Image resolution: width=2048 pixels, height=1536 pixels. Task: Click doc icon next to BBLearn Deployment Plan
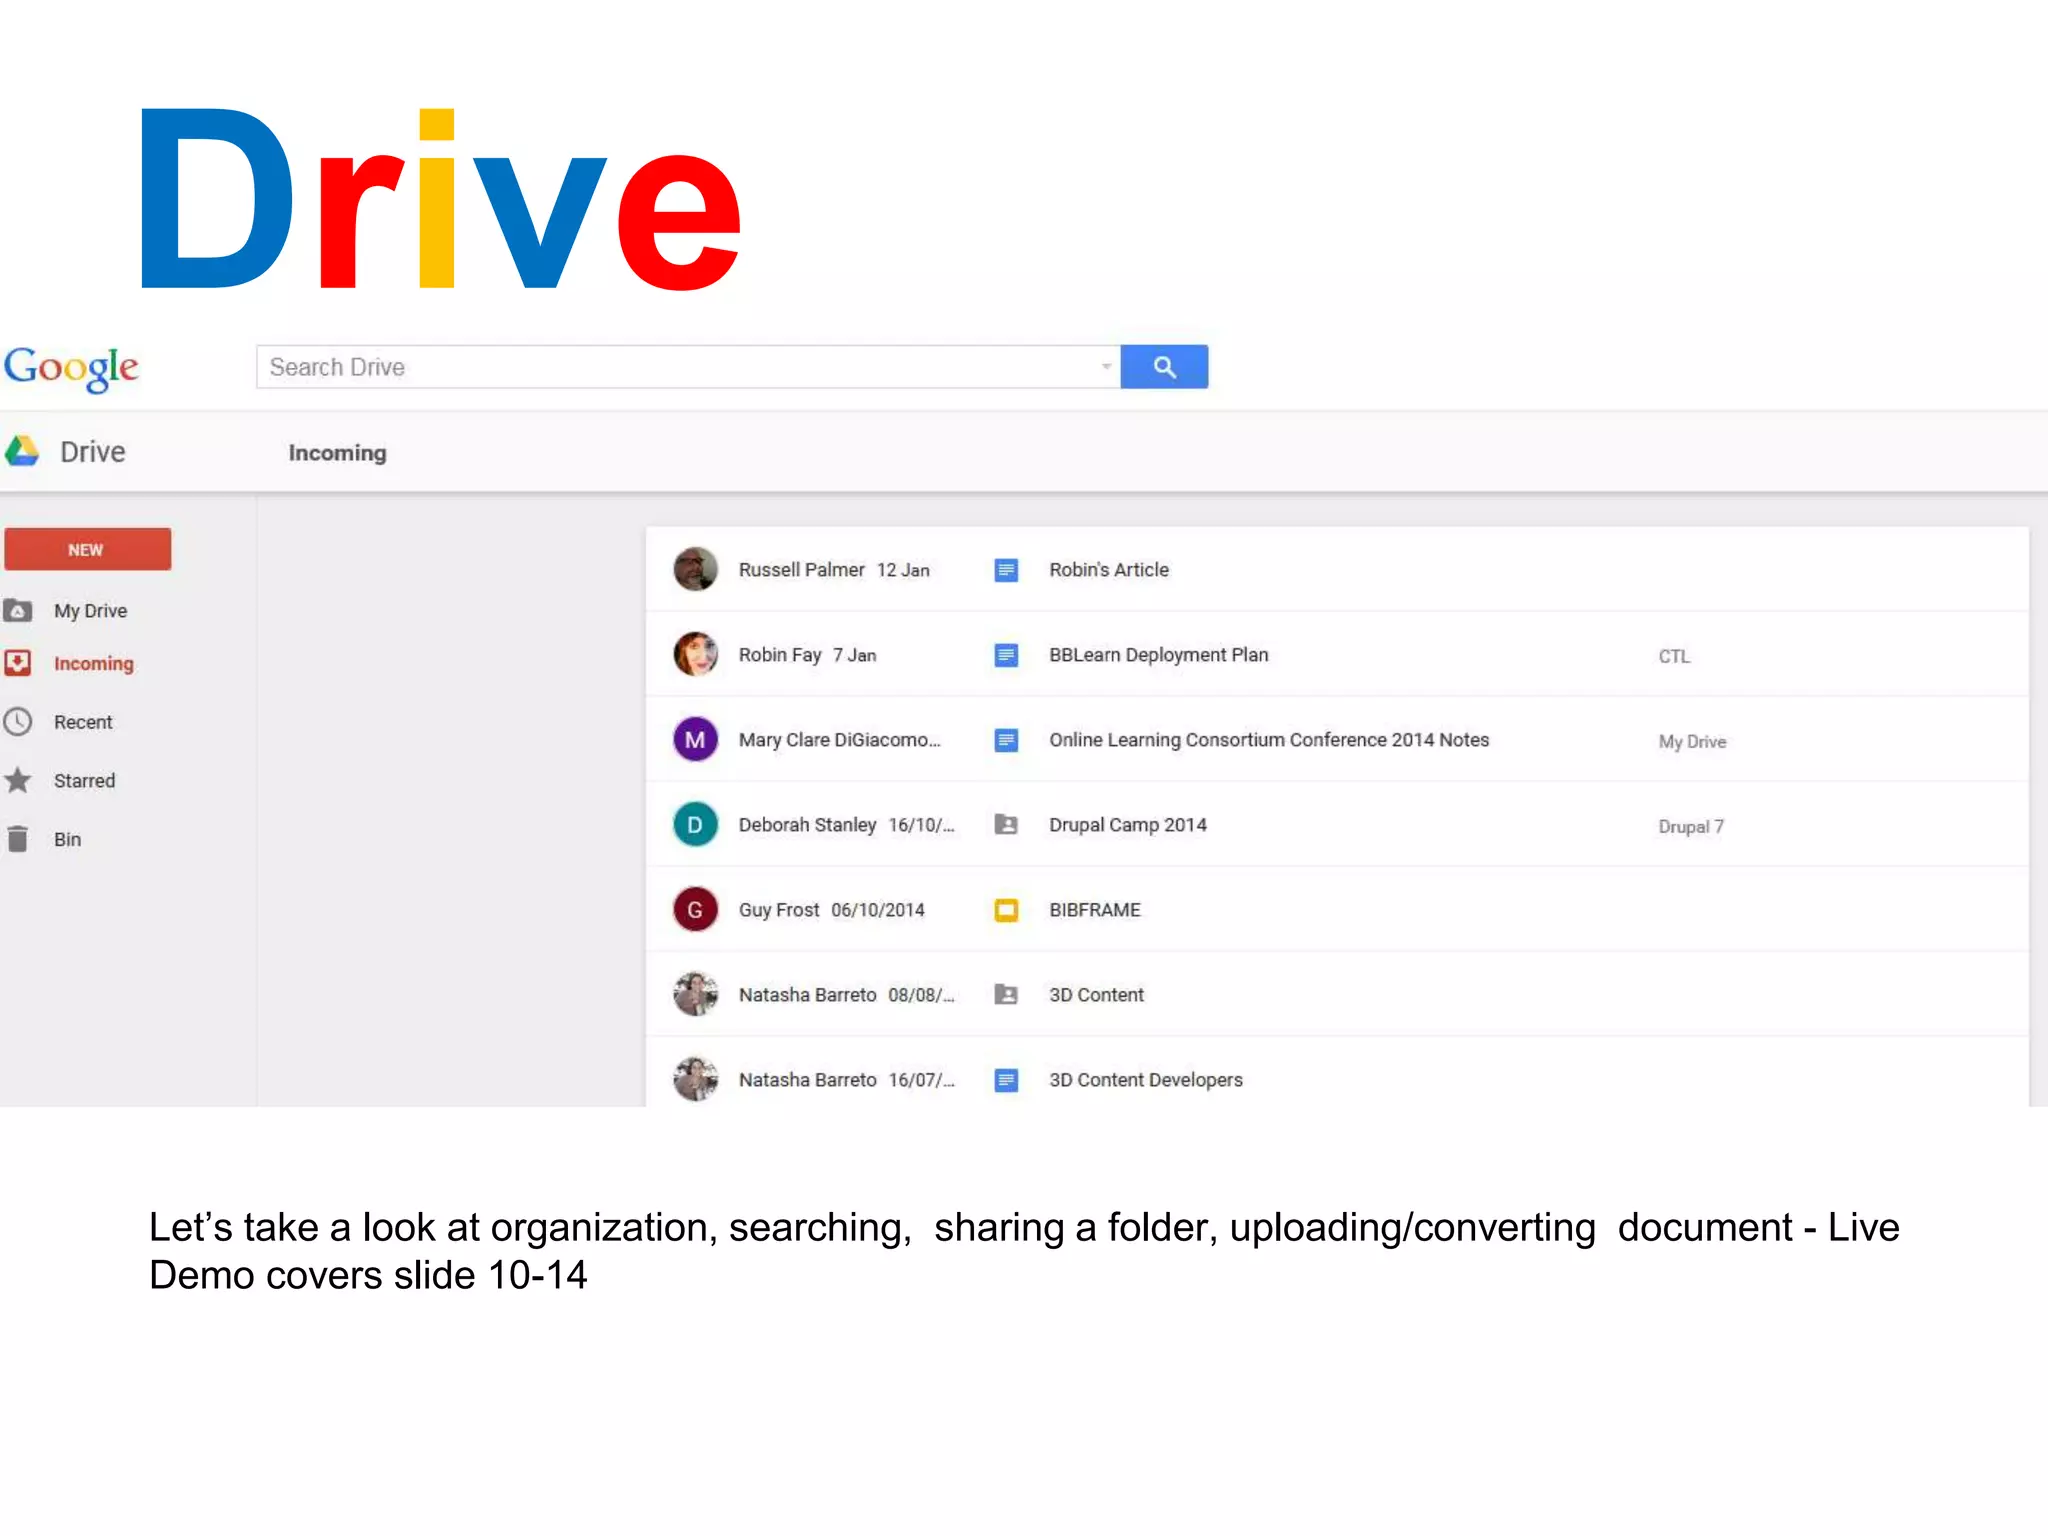(1006, 655)
